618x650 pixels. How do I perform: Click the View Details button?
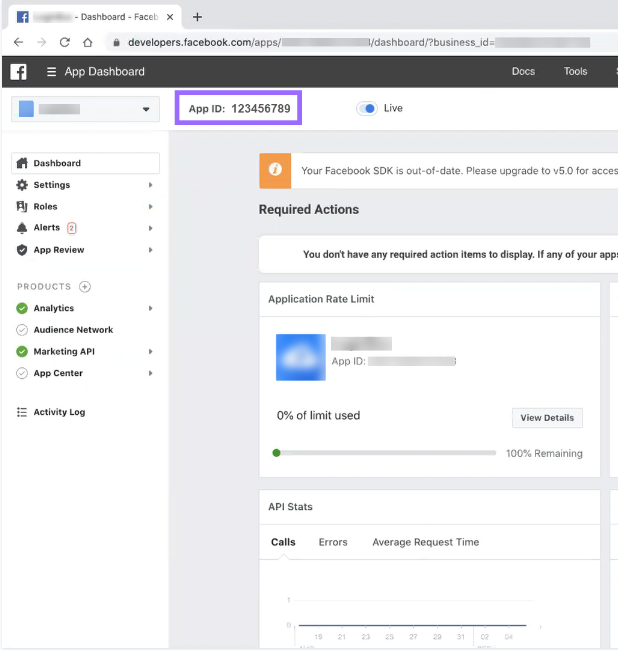(x=547, y=418)
